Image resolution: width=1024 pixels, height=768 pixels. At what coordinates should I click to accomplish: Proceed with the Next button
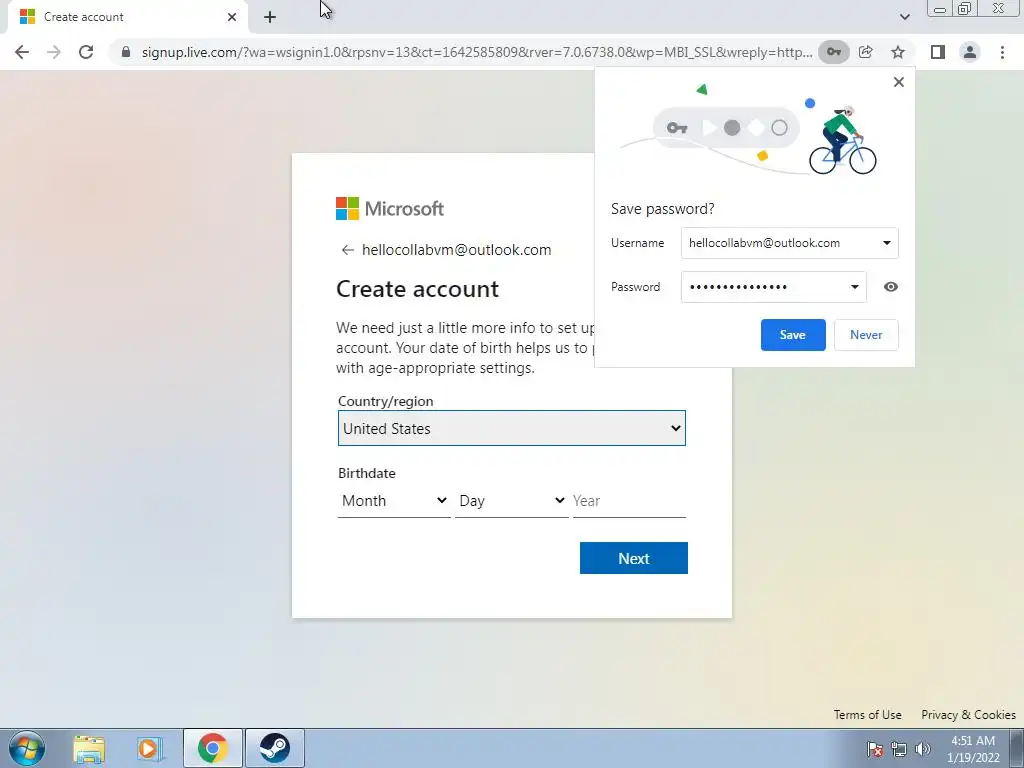pyautogui.click(x=633, y=558)
